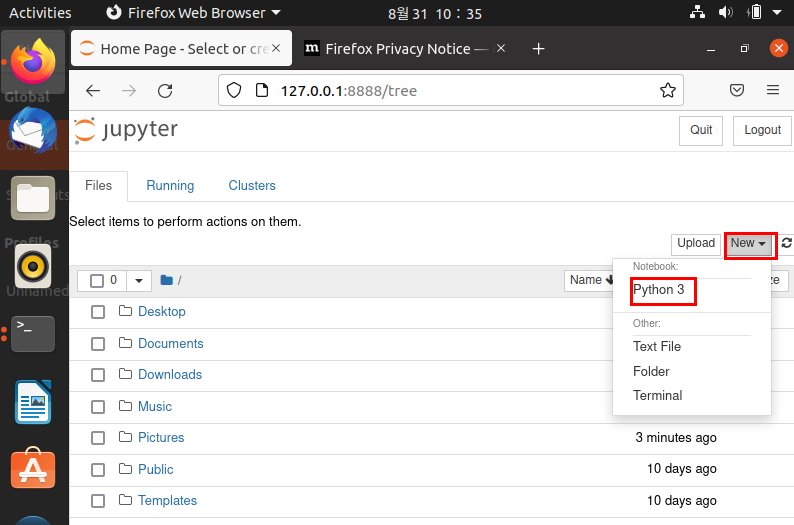Open Rhythmbox speaker icon in dock
The width and height of the screenshot is (794, 525).
point(33,266)
